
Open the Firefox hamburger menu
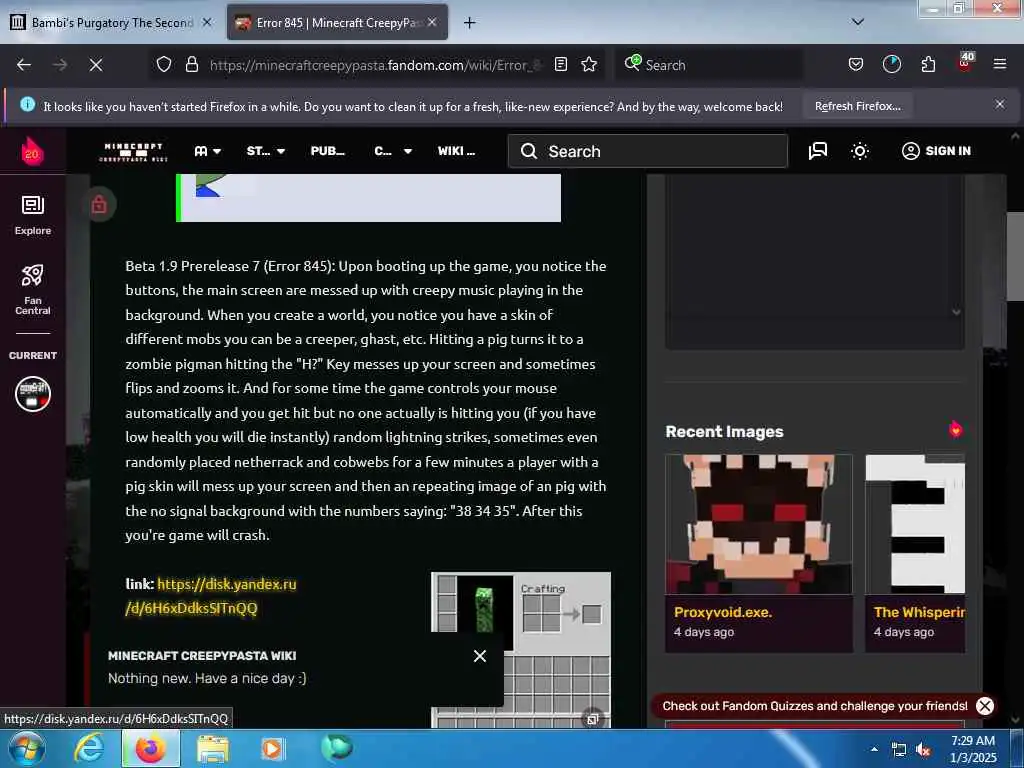tap(999, 64)
